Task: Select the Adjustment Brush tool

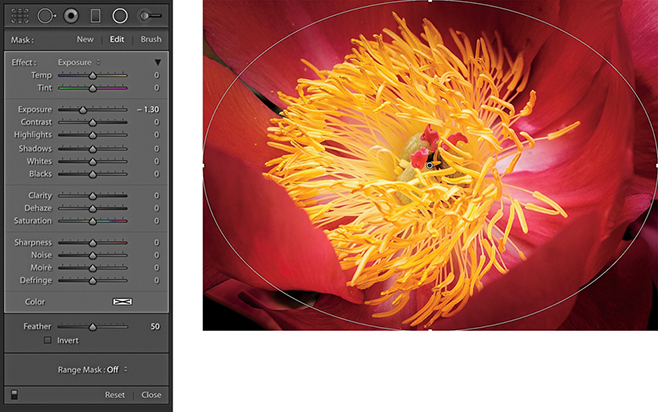Action: pyautogui.click(x=150, y=16)
